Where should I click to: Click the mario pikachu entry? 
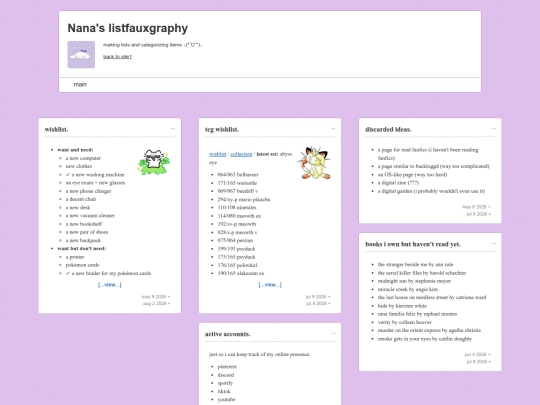[244, 199]
